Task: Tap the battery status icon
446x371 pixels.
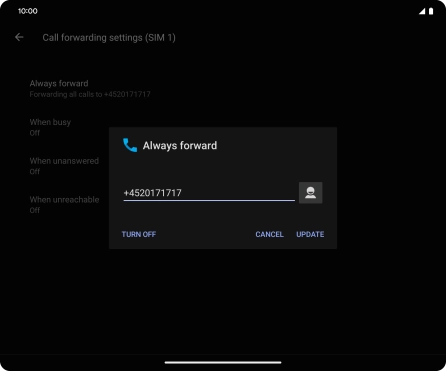Action: coord(431,11)
